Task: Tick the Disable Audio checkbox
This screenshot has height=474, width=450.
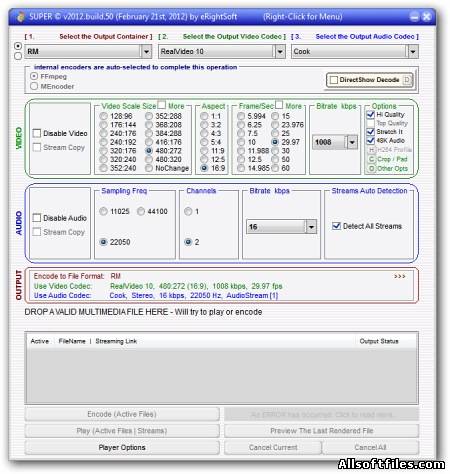Action: pos(37,218)
